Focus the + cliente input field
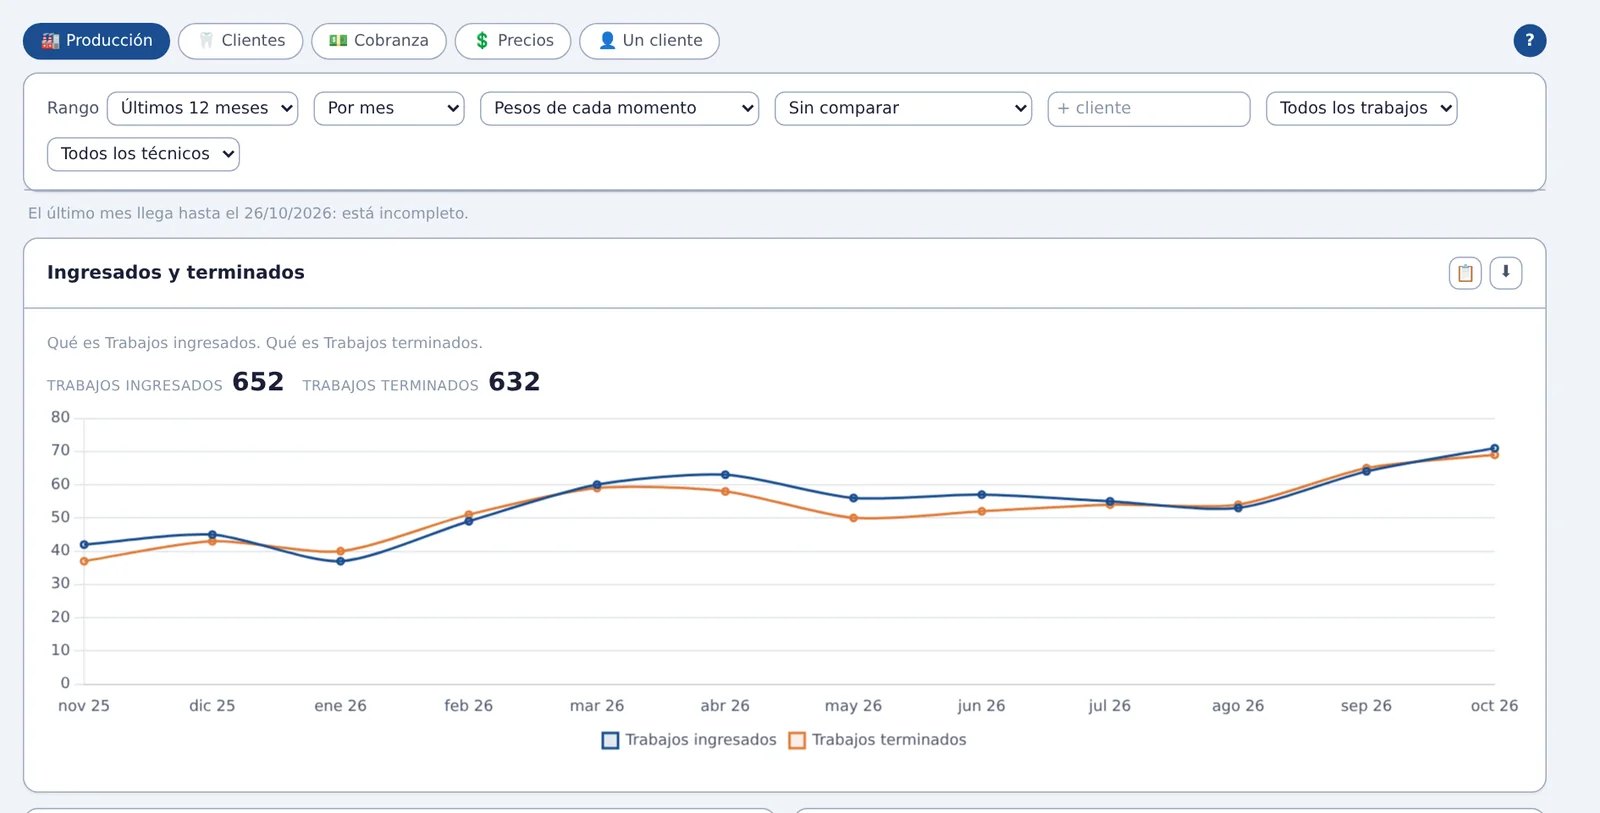The width and height of the screenshot is (1600, 813). coord(1149,109)
